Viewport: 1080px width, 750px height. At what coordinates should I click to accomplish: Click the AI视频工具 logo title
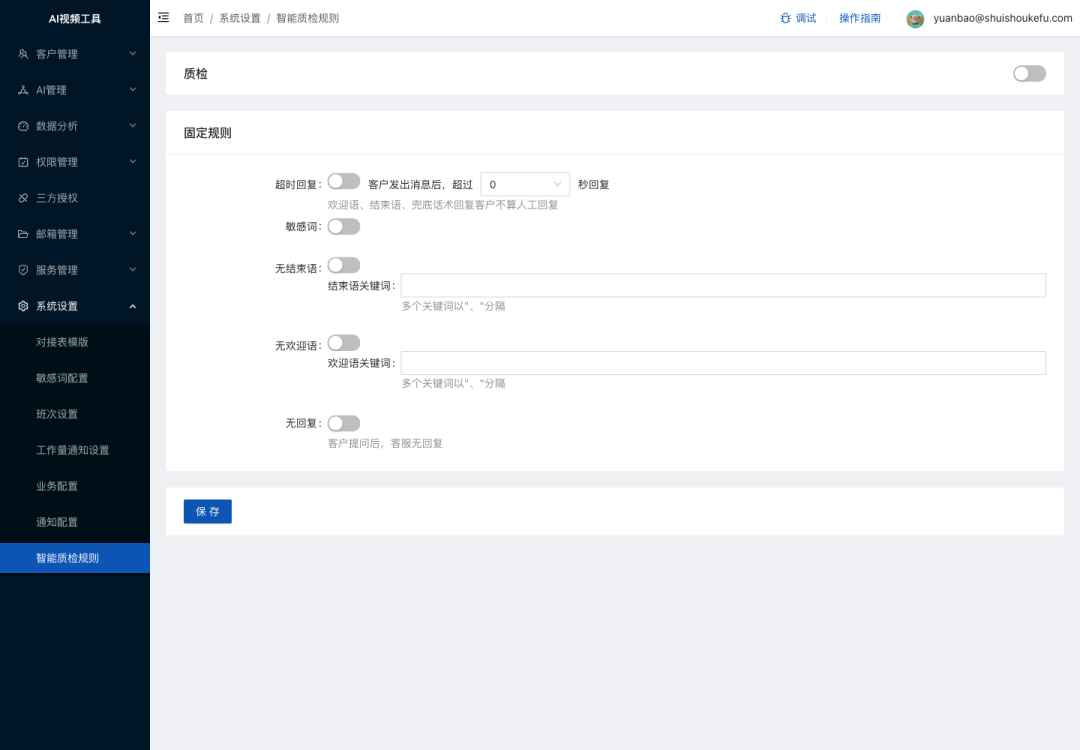coord(74,19)
